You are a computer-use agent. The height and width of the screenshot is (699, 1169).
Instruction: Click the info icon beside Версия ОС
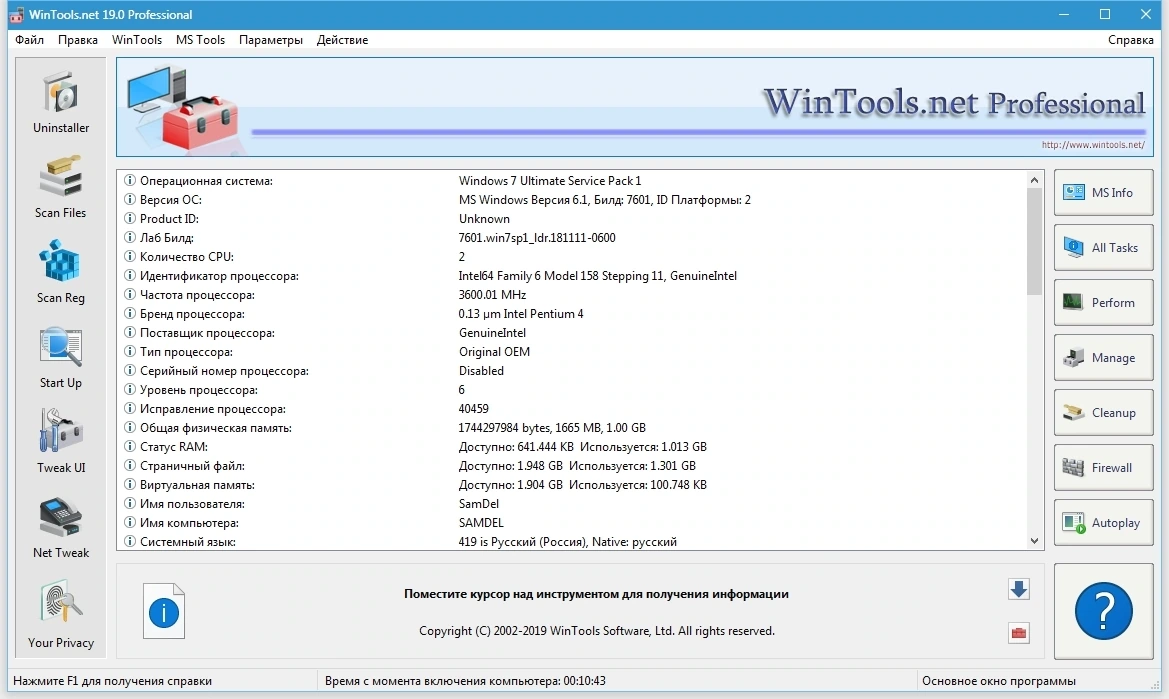click(x=130, y=200)
